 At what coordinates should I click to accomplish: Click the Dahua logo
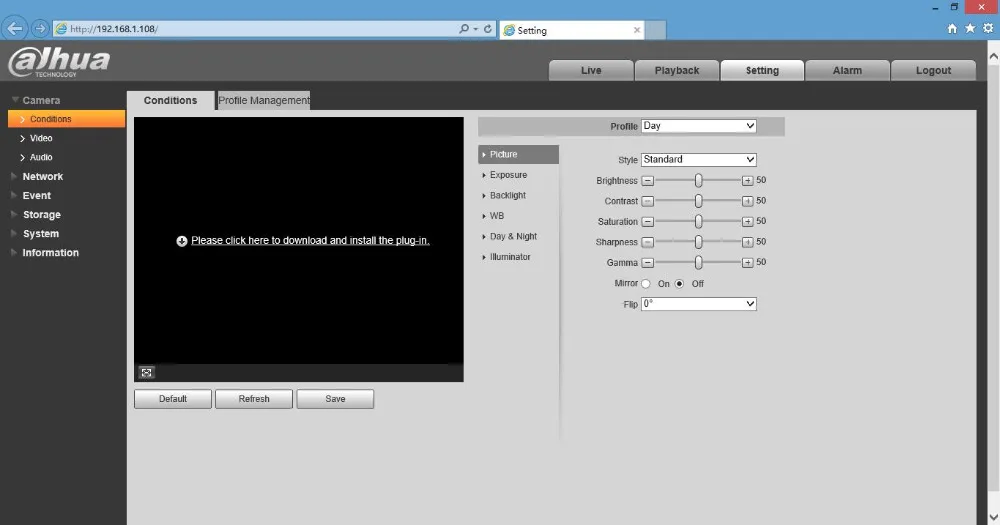[x=59, y=62]
